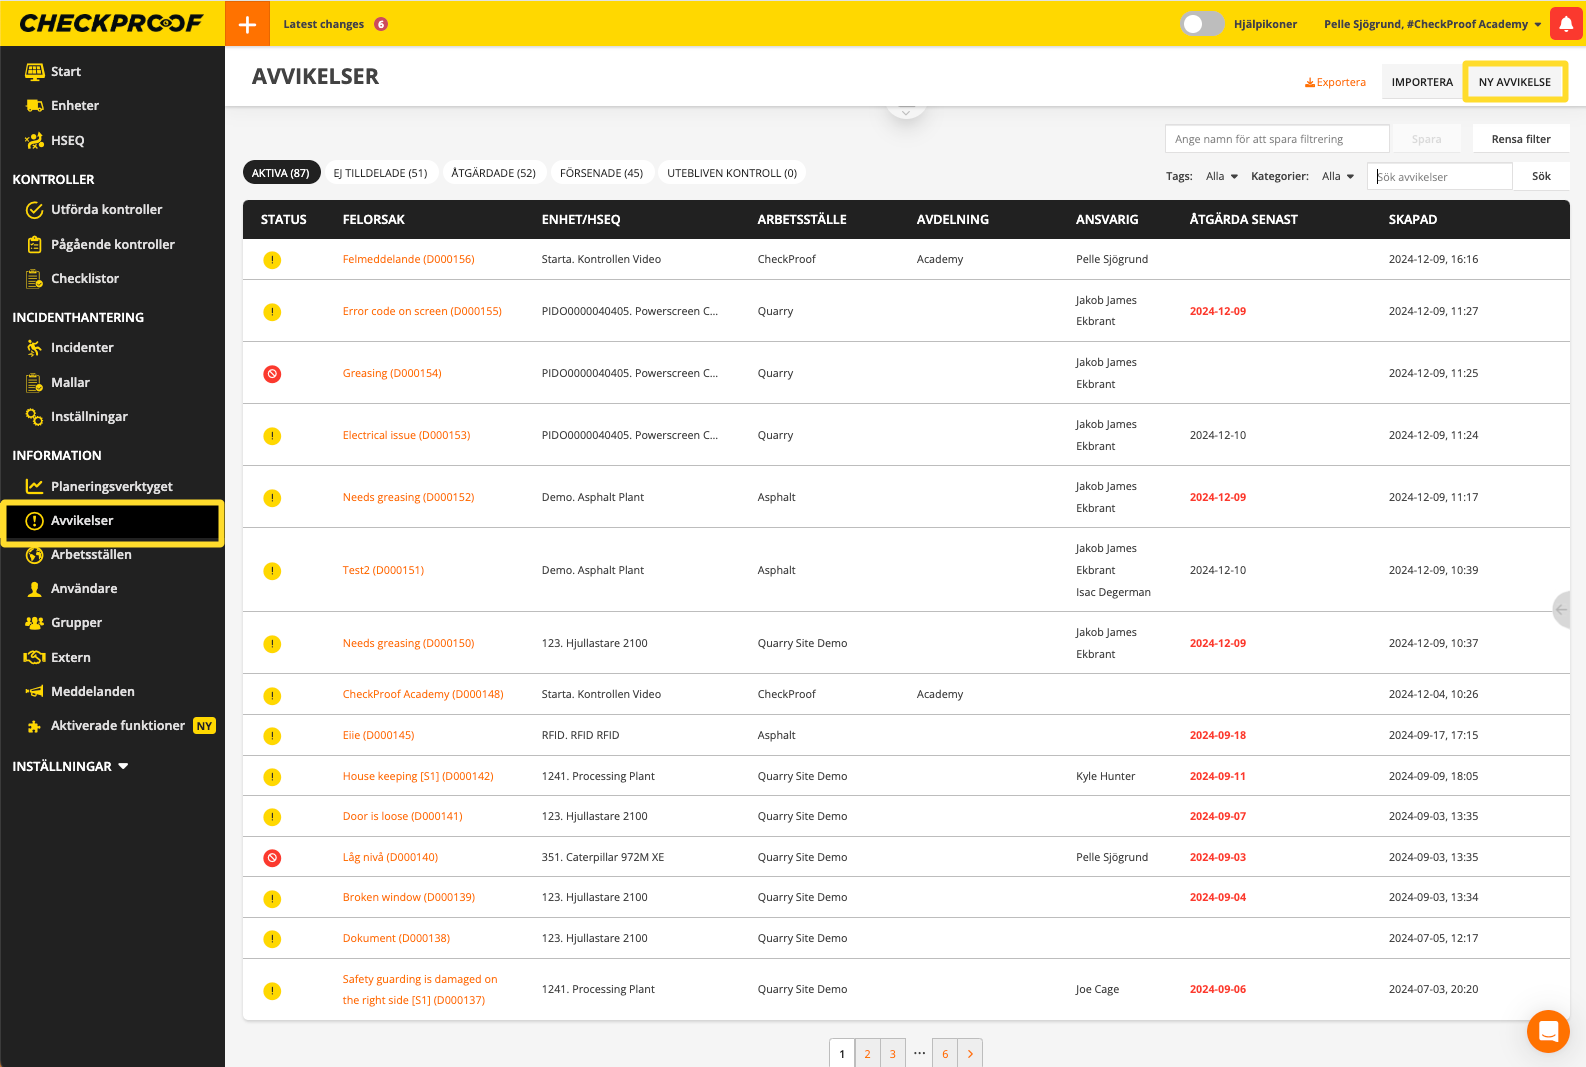Open the Kategorier filter dropdown
This screenshot has width=1586, height=1067.
(1337, 177)
